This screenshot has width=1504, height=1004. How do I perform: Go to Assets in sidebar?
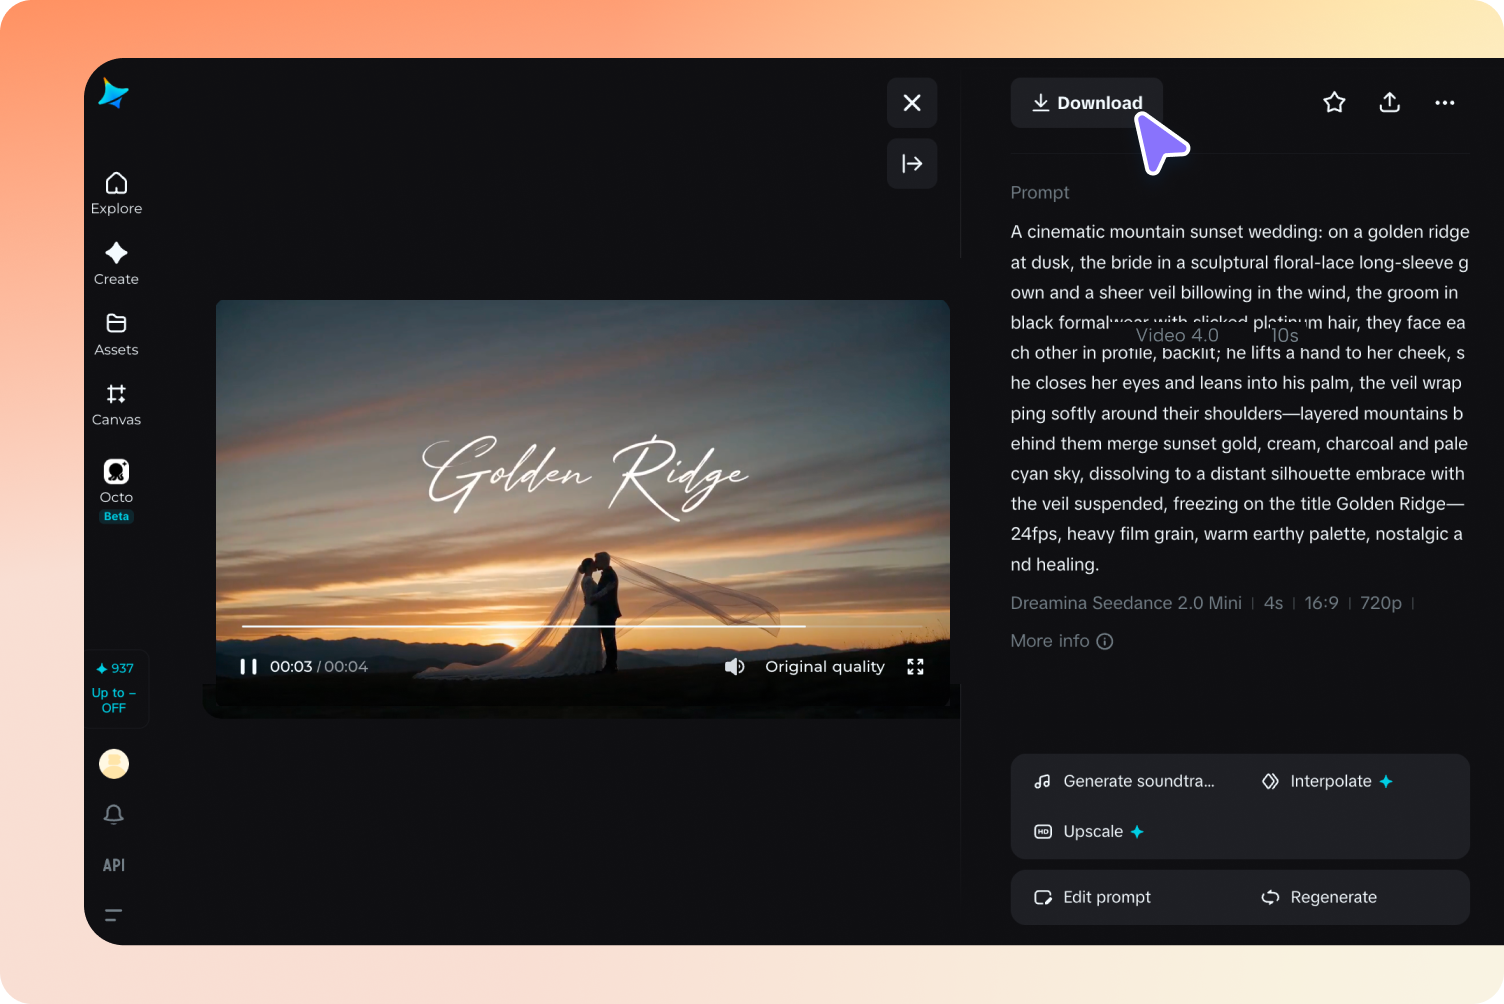(116, 335)
